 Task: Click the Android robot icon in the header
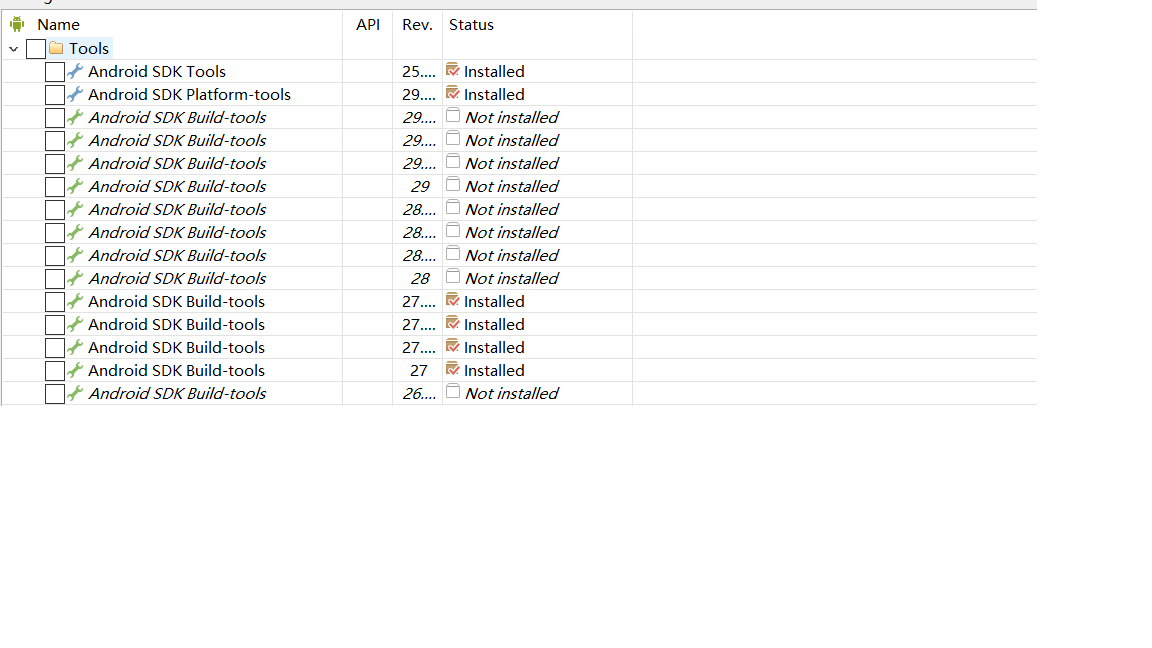click(17, 23)
